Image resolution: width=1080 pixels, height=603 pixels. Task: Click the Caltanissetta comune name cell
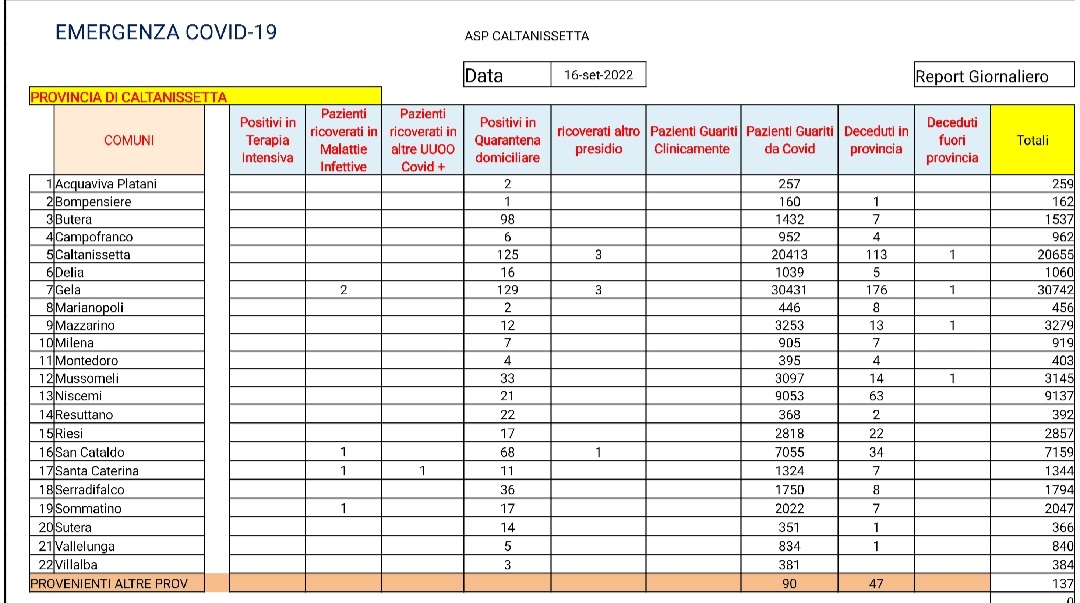[x=129, y=254]
